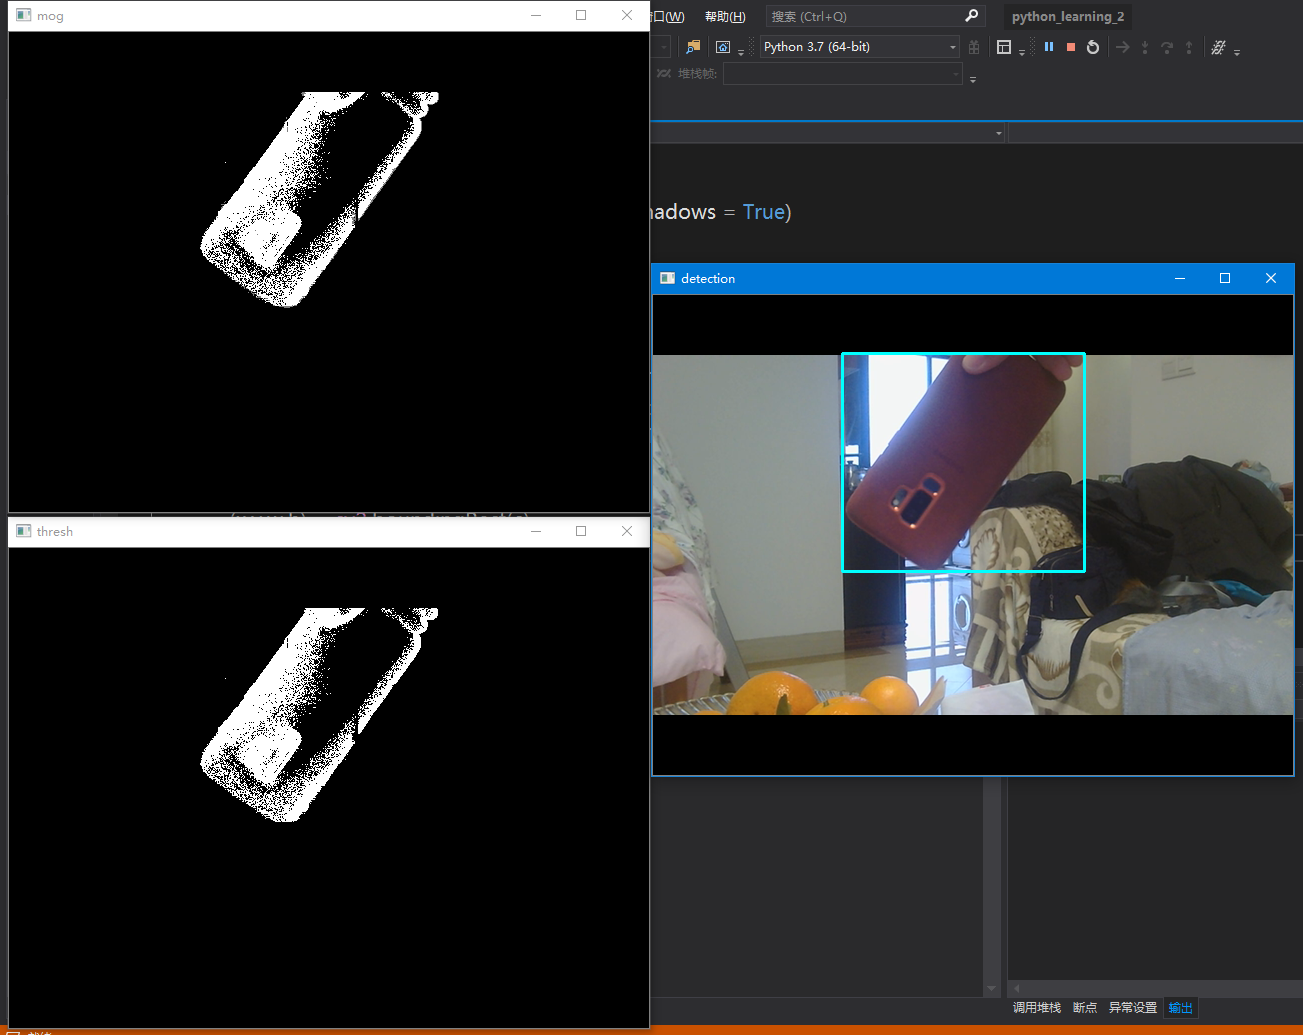Open Show Diagnostic Tools with the gauge icon
Viewport: 1303px width, 1035px height.
coord(1218,46)
